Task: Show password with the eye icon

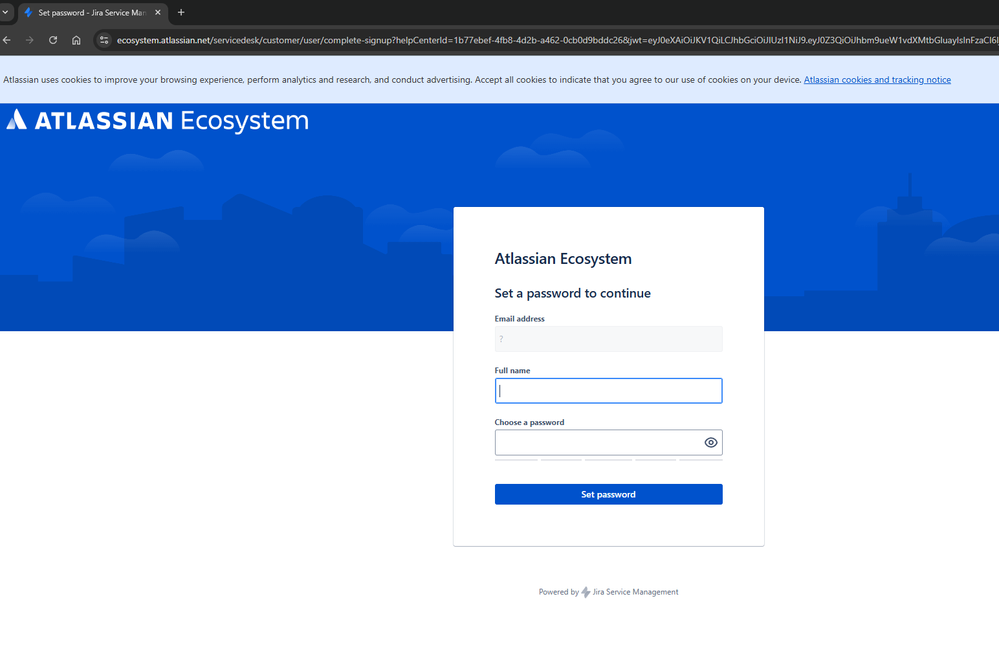Action: coord(710,442)
